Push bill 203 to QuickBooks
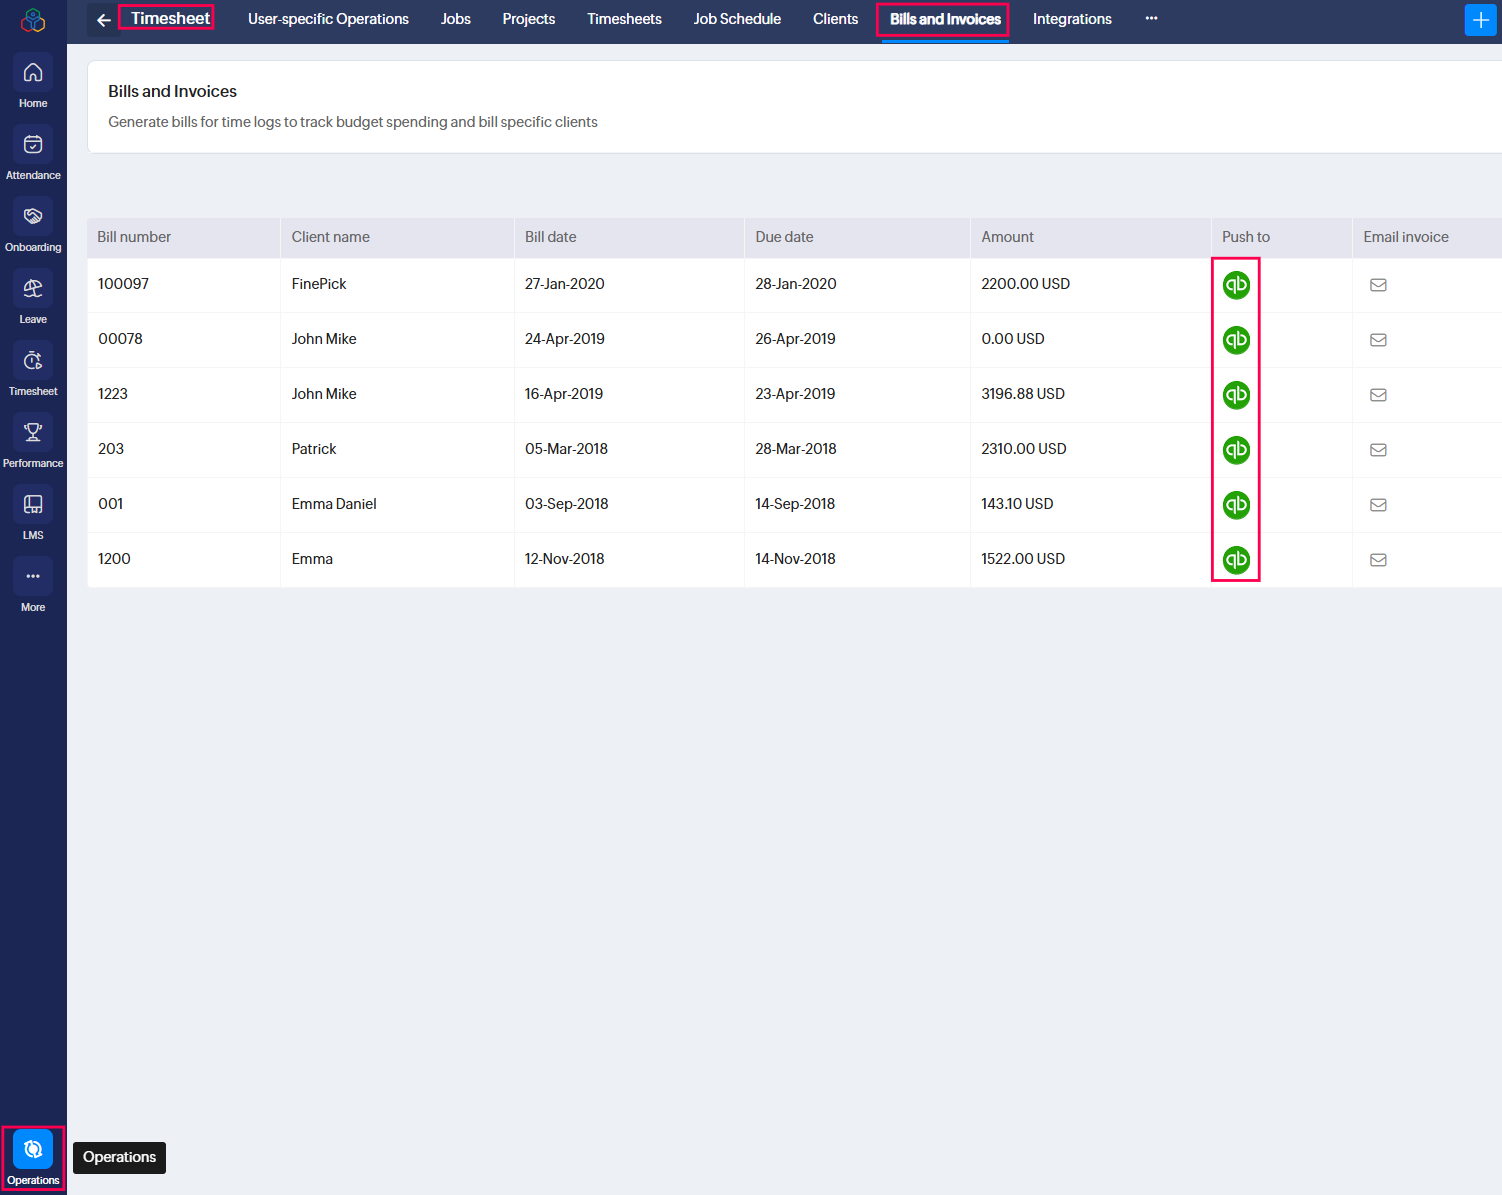The width and height of the screenshot is (1502, 1195). coord(1236,450)
